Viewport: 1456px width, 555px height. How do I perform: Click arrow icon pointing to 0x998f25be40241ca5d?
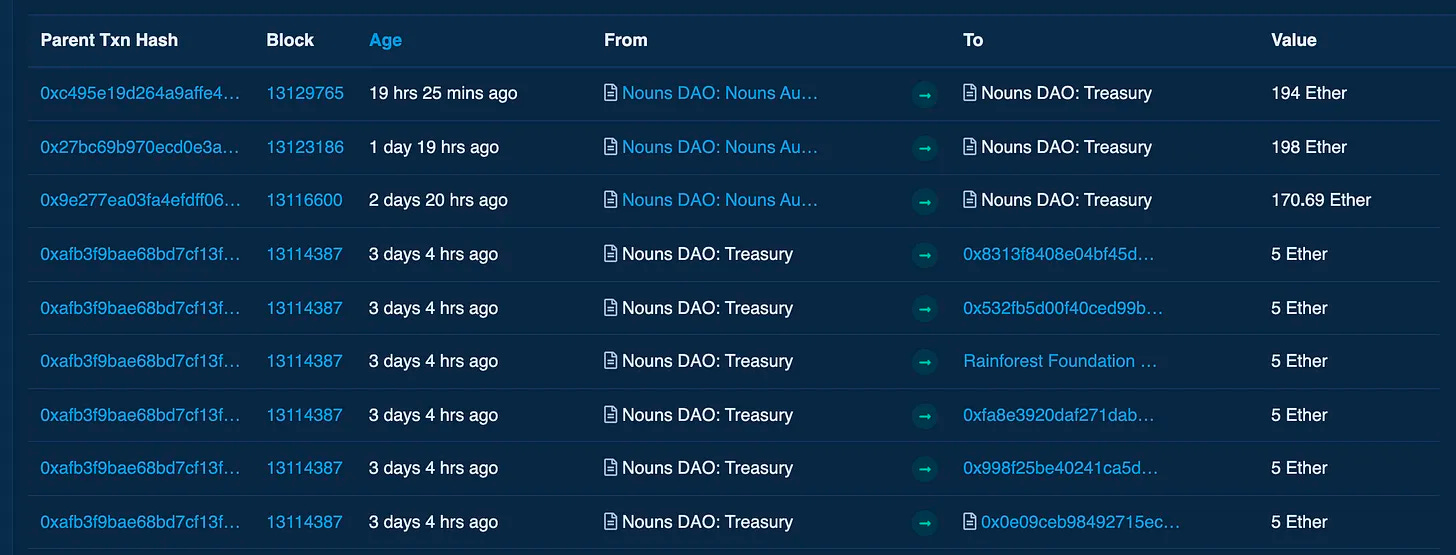click(x=925, y=469)
